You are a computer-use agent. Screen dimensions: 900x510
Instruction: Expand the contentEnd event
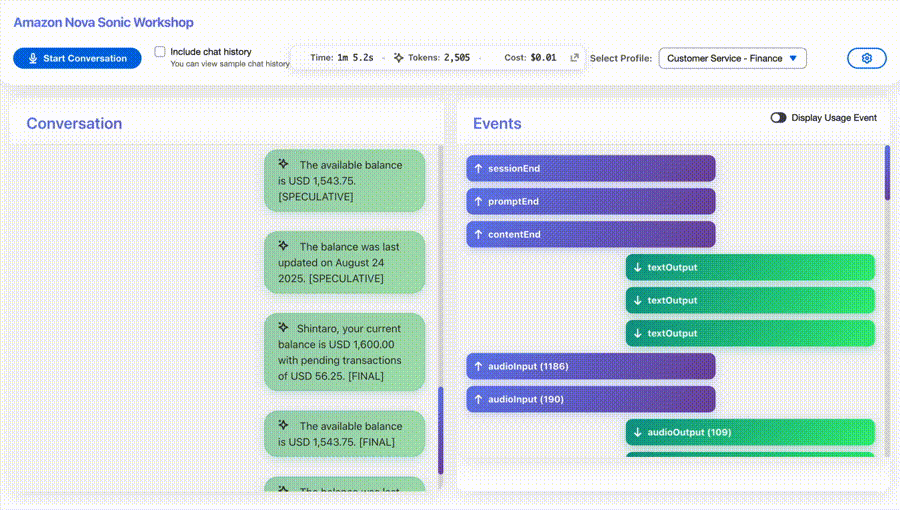pos(591,234)
